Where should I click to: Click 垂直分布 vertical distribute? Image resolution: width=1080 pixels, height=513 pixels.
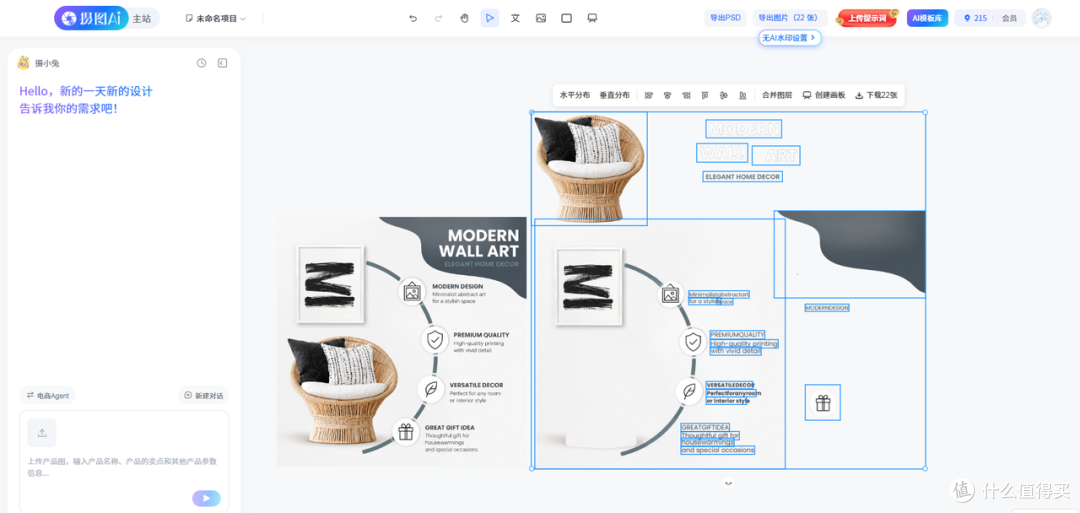coord(614,96)
